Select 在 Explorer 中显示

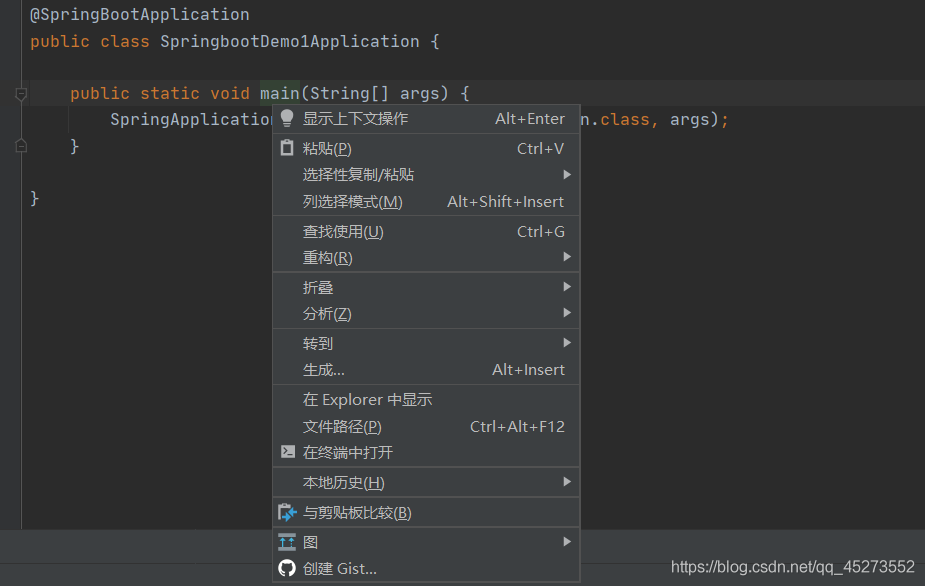point(426,400)
